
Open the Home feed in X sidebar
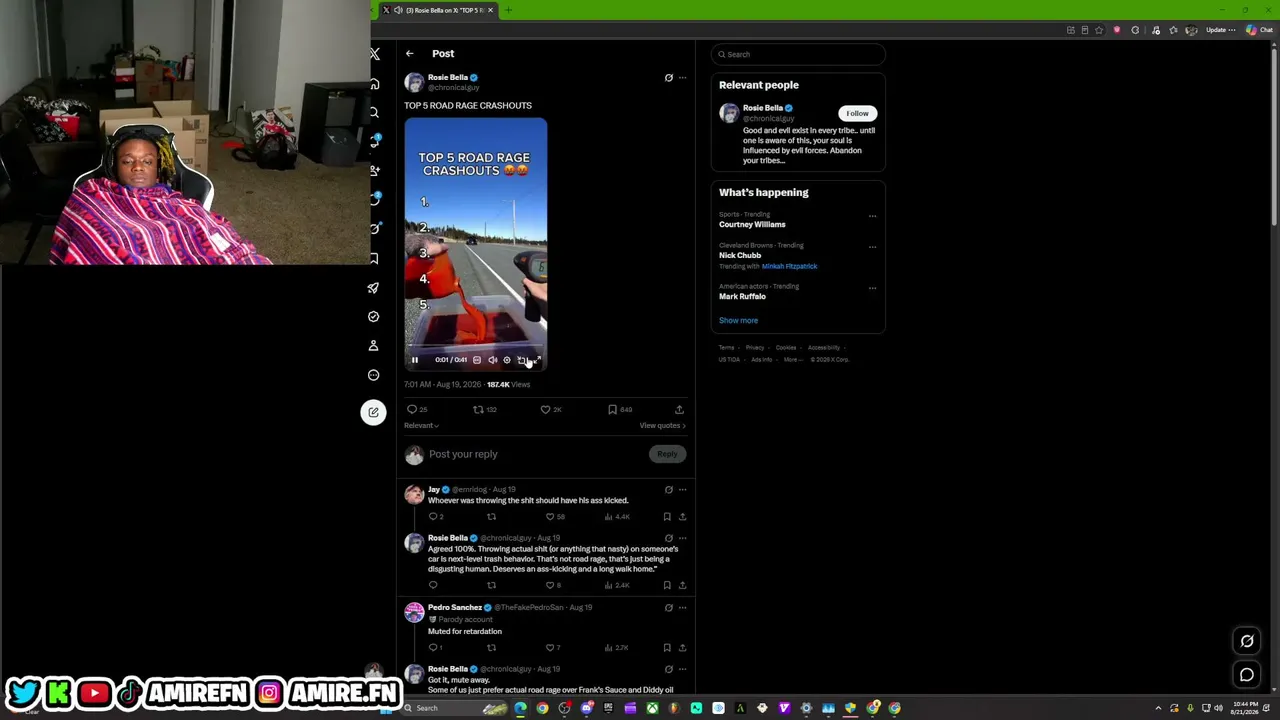374,84
